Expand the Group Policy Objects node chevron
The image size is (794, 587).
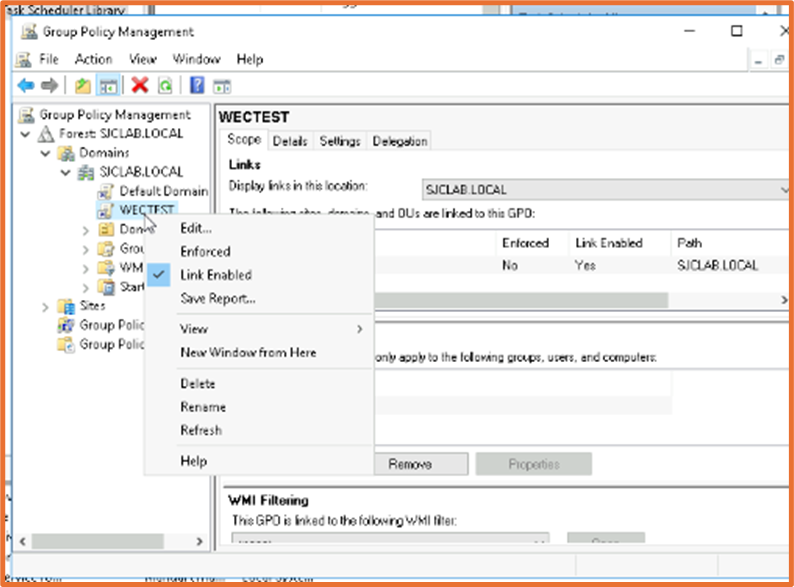[86, 249]
